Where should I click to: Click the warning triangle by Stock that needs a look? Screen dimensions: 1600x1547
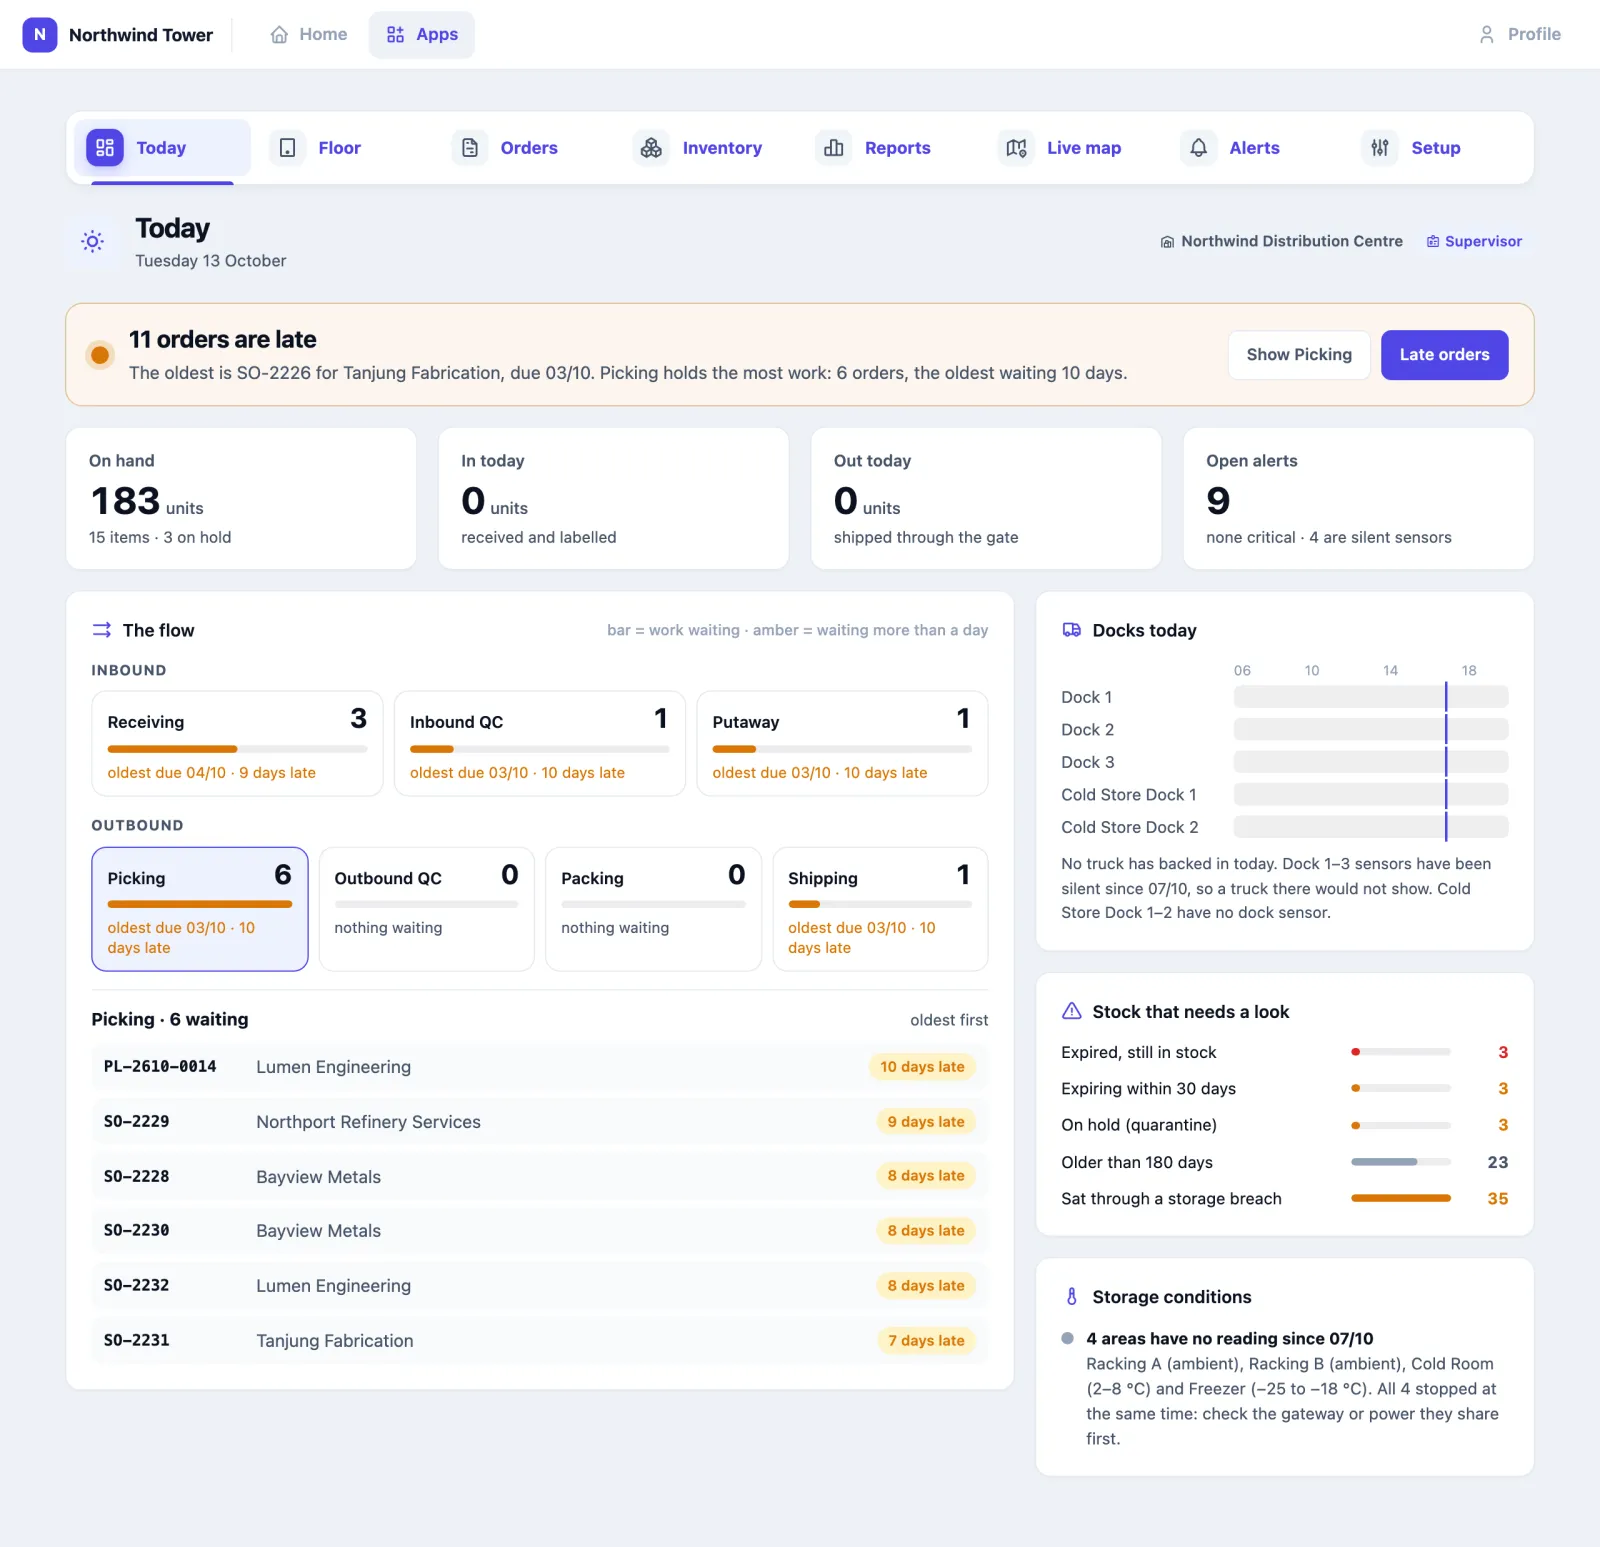tap(1071, 1011)
